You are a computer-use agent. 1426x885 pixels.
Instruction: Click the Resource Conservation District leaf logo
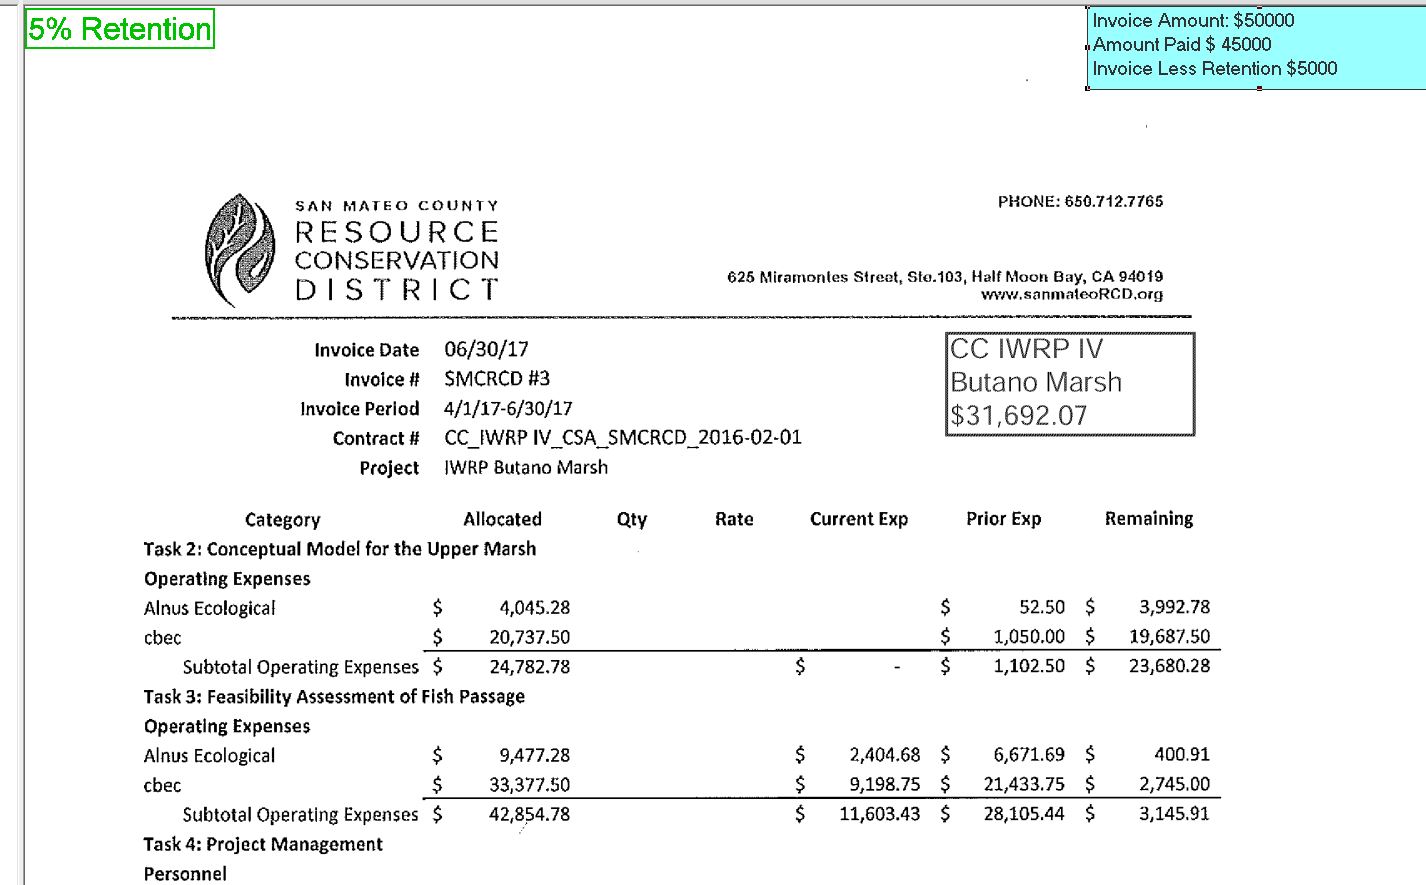[239, 249]
